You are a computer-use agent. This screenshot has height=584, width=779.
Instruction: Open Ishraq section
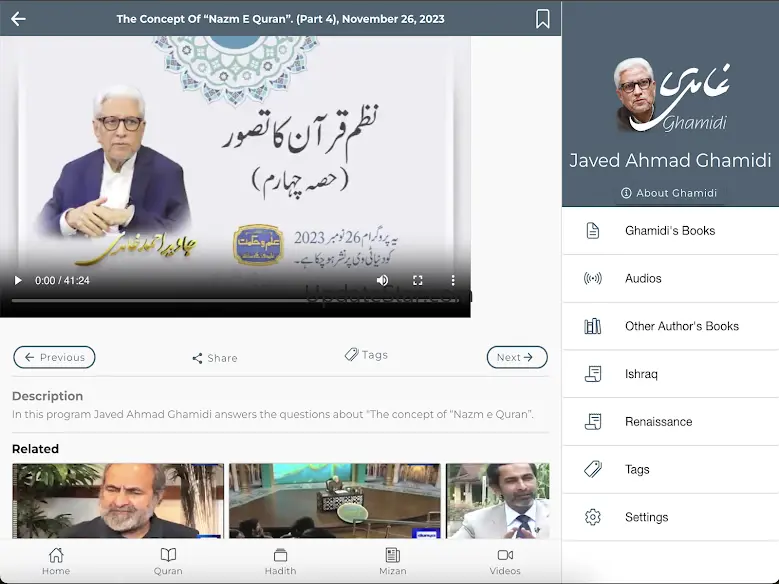(x=670, y=374)
